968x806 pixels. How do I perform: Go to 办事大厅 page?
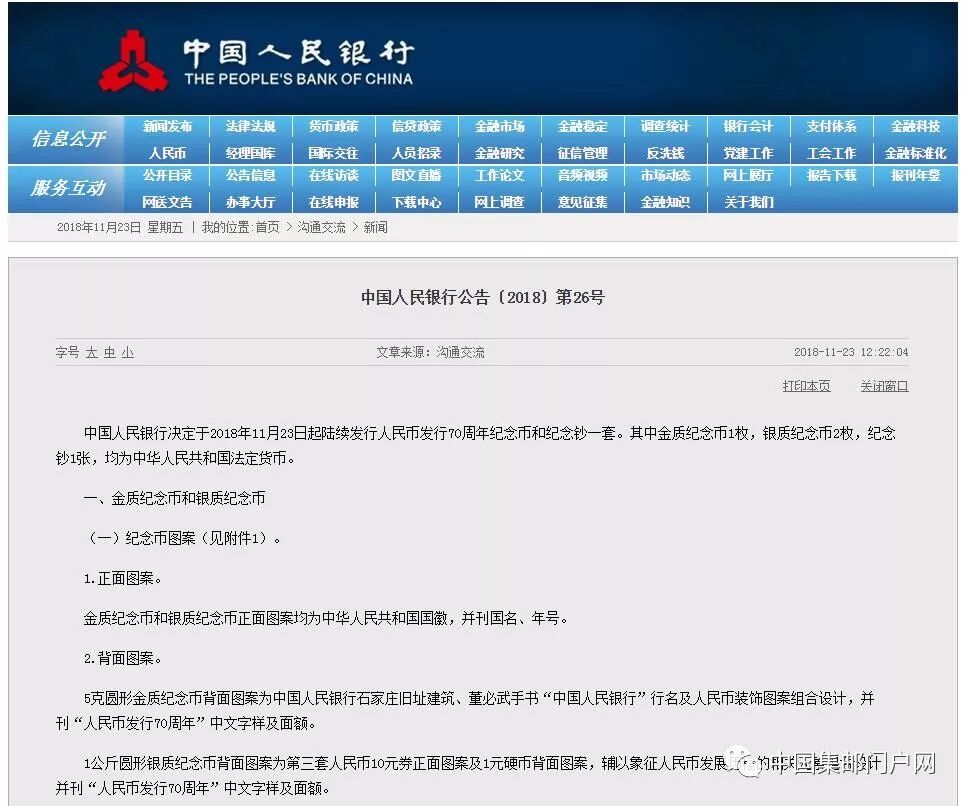tap(250, 202)
